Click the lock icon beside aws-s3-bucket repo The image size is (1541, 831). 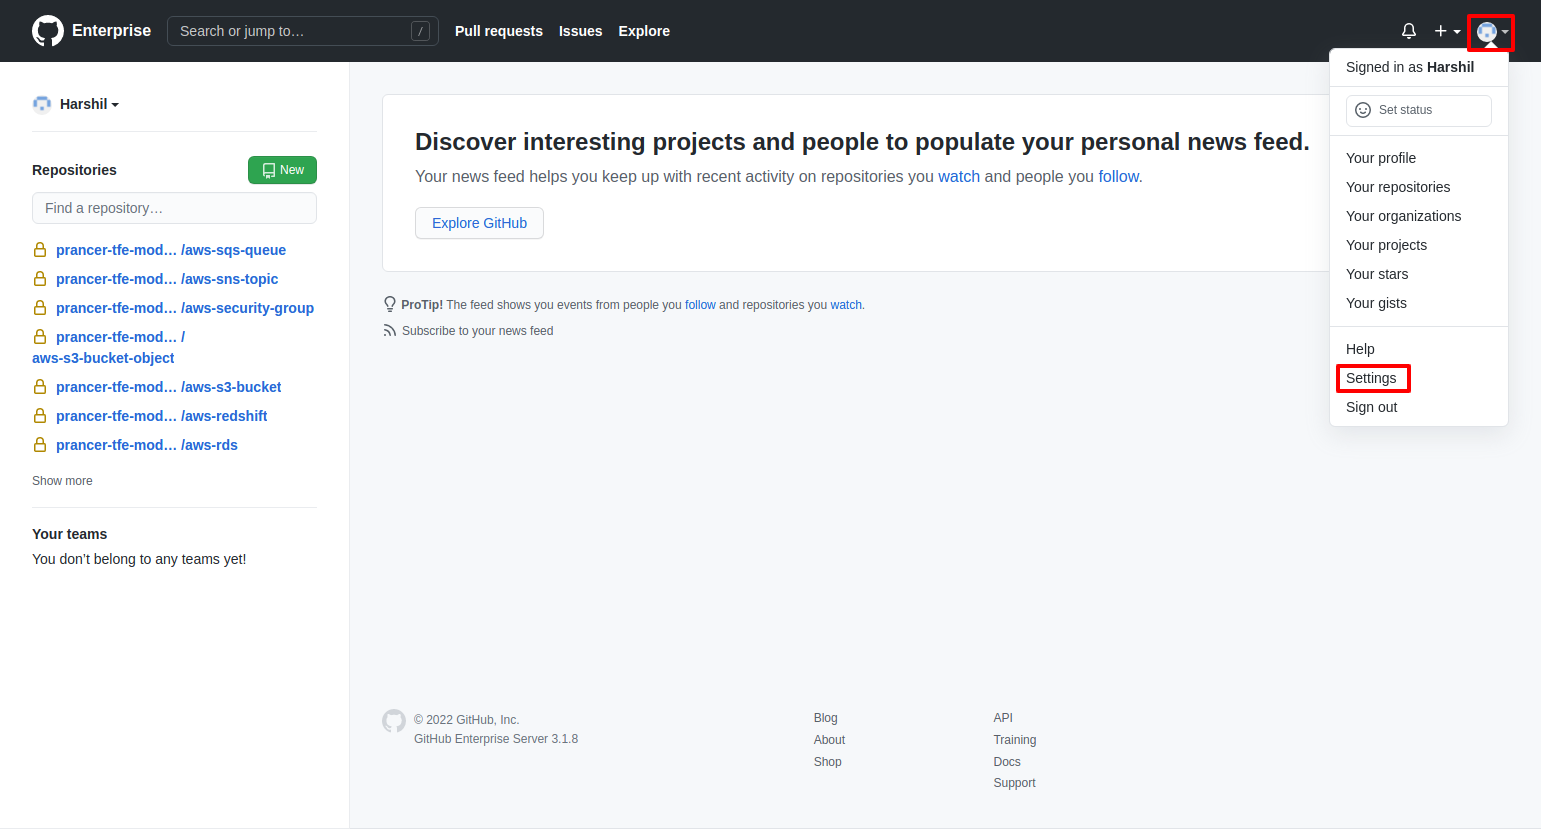tap(40, 387)
